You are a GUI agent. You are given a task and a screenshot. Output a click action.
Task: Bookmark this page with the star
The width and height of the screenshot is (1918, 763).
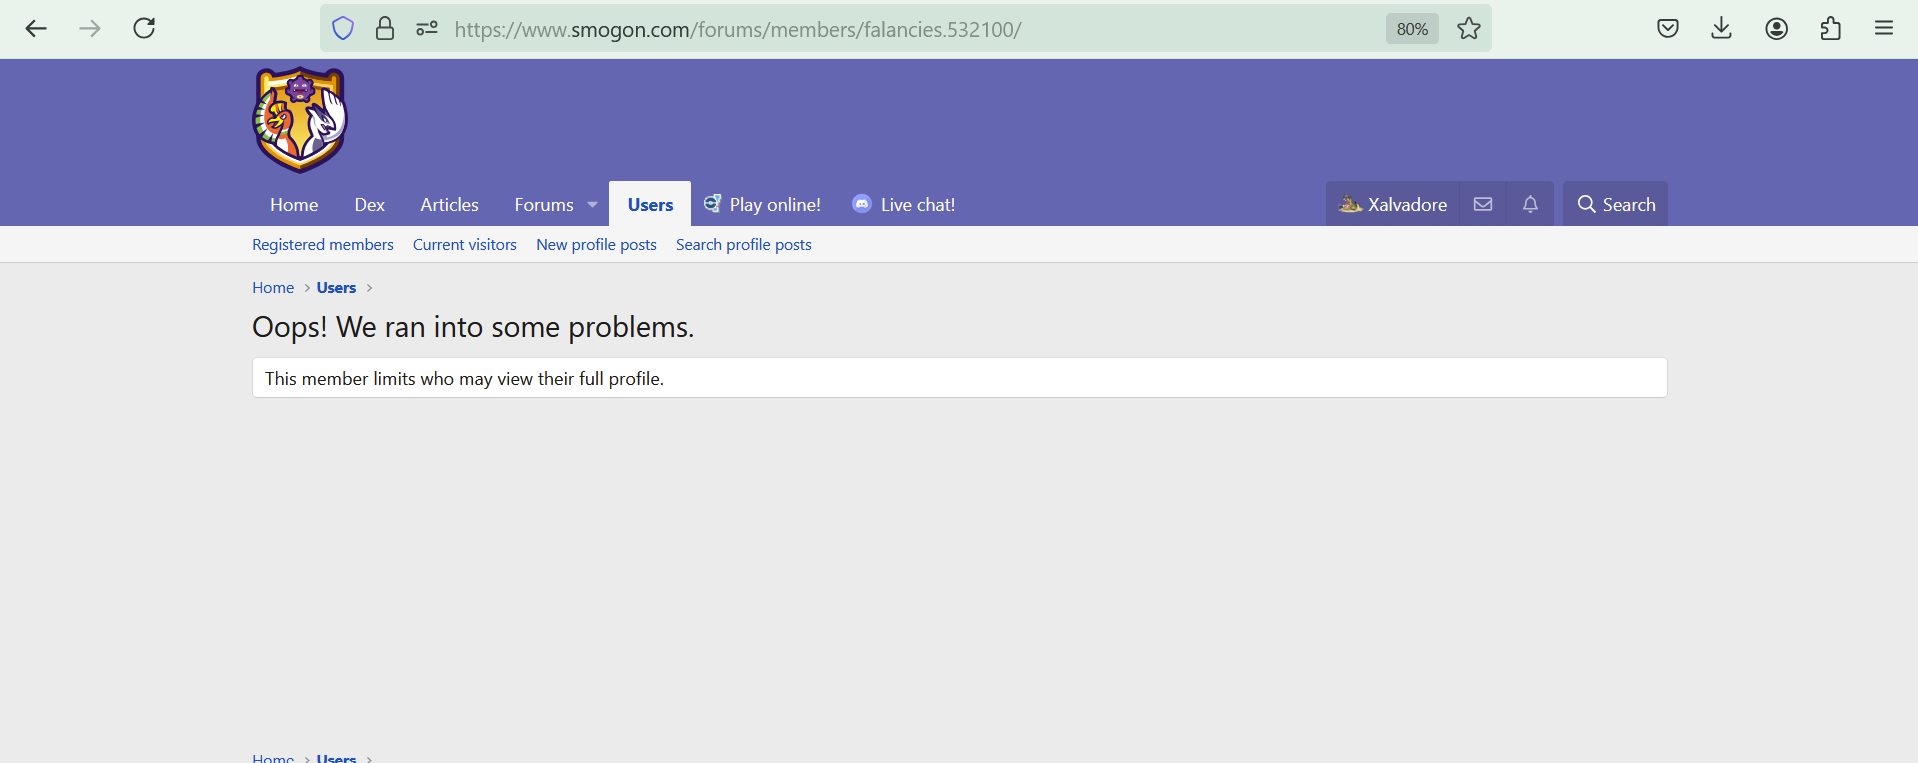tap(1469, 29)
